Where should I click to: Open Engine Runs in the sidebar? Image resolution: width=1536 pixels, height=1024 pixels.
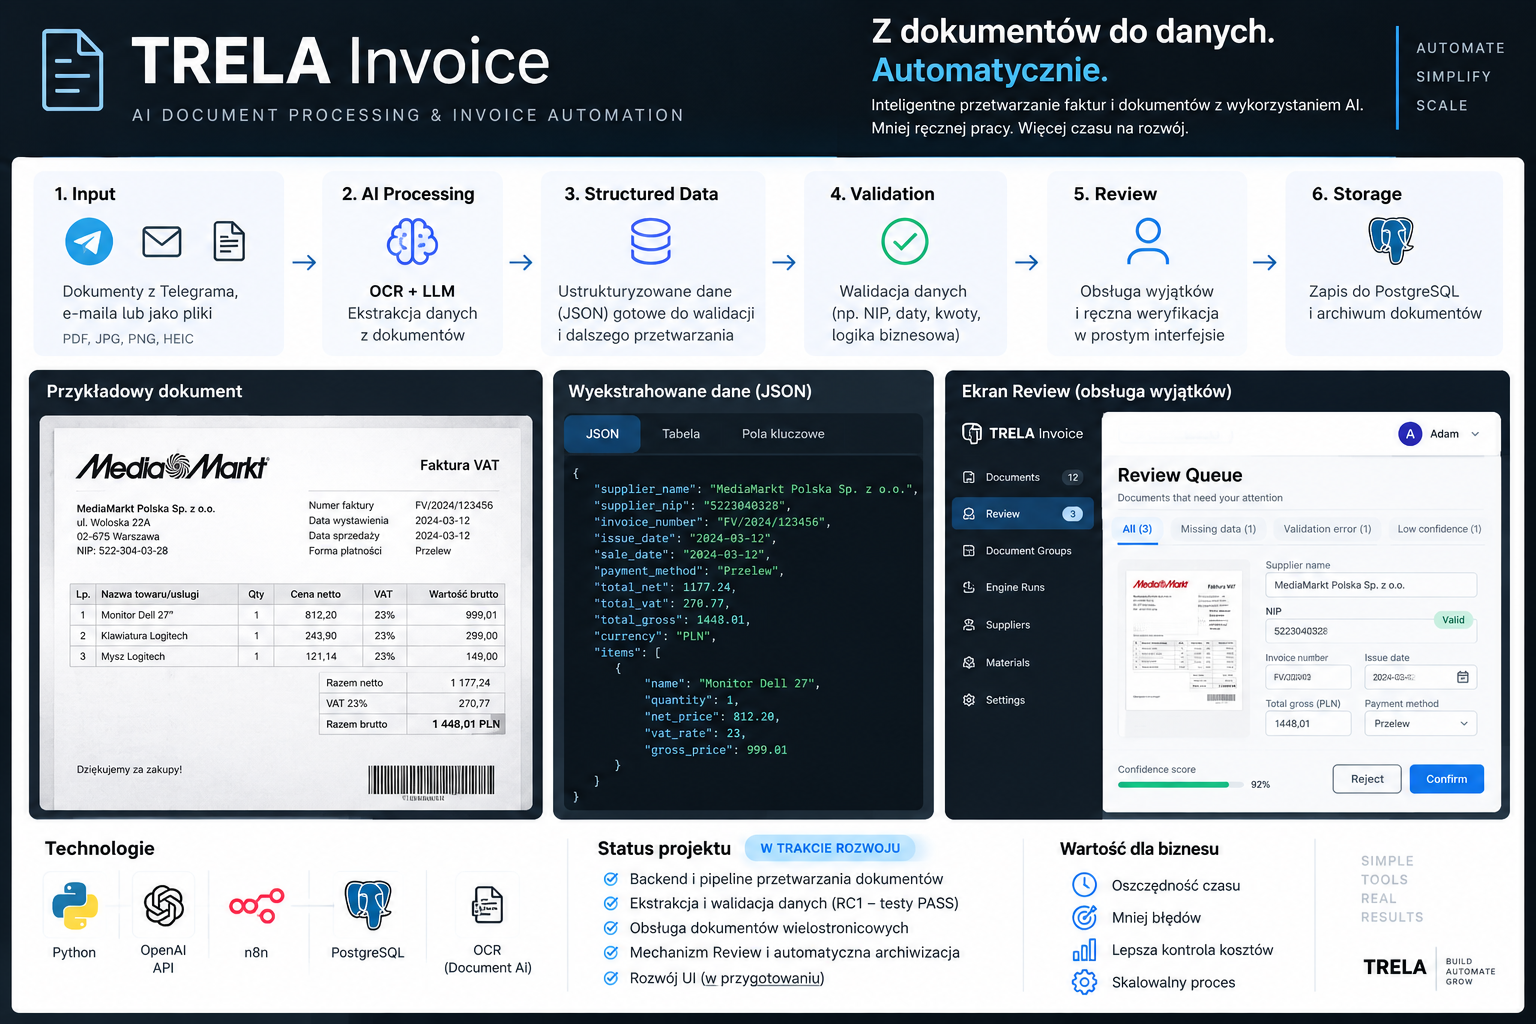1022,588
